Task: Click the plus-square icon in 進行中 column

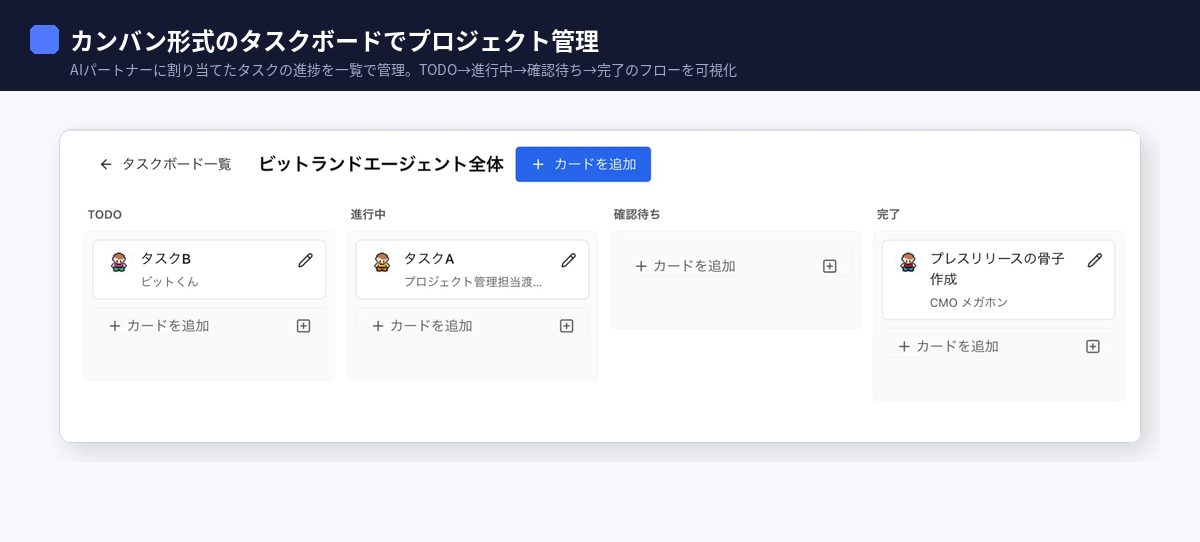Action: click(x=567, y=326)
